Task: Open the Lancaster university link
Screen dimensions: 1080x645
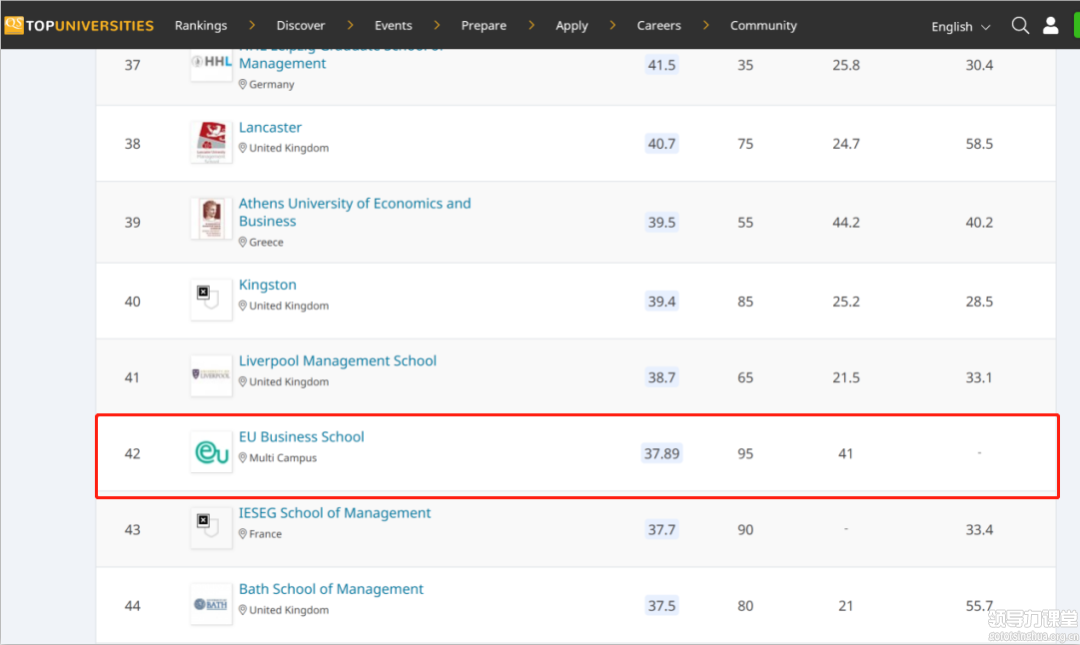Action: click(270, 127)
